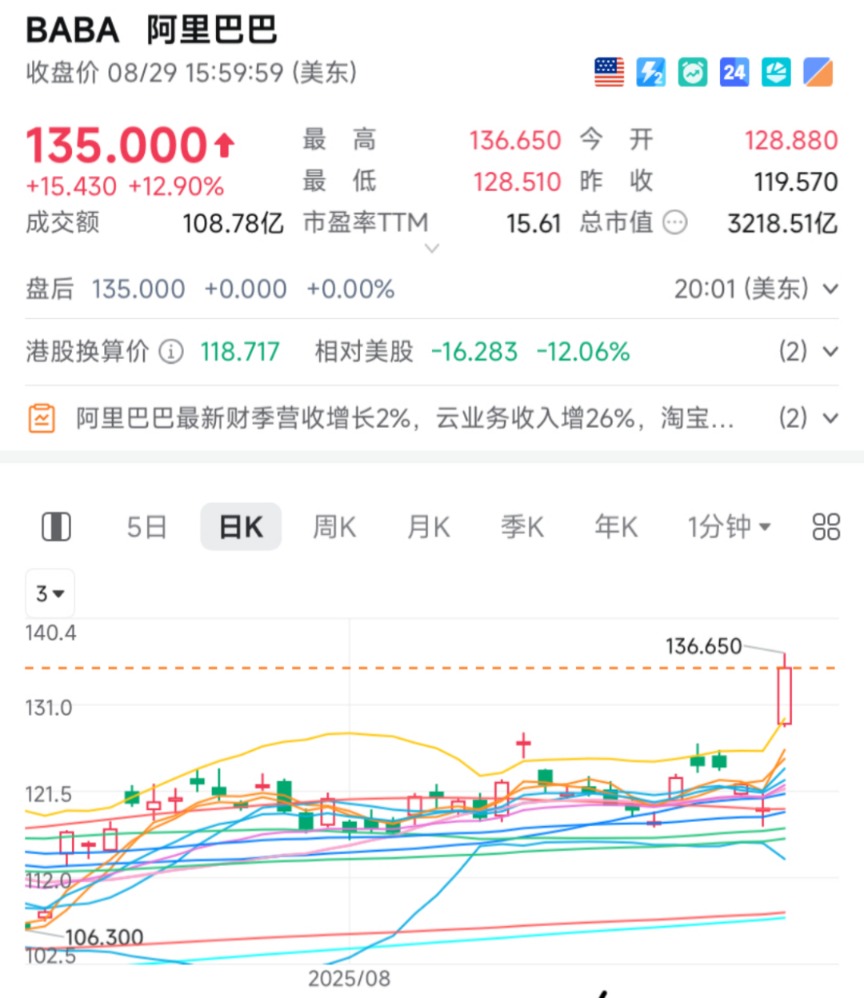The width and height of the screenshot is (864, 998).
Task: Tap the 相对美股 -16.283 difference
Action: 474,351
